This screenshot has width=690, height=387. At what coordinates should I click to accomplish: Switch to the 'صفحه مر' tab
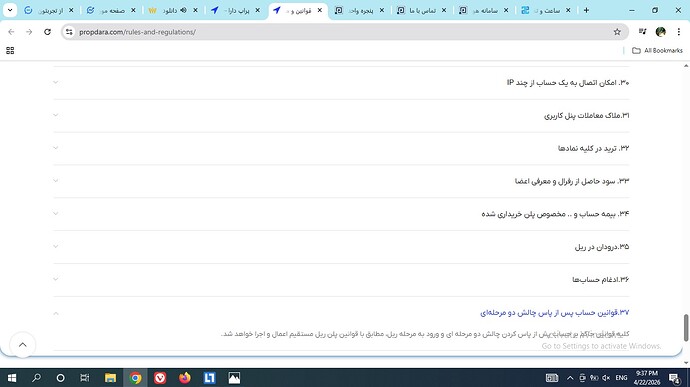[x=111, y=10]
